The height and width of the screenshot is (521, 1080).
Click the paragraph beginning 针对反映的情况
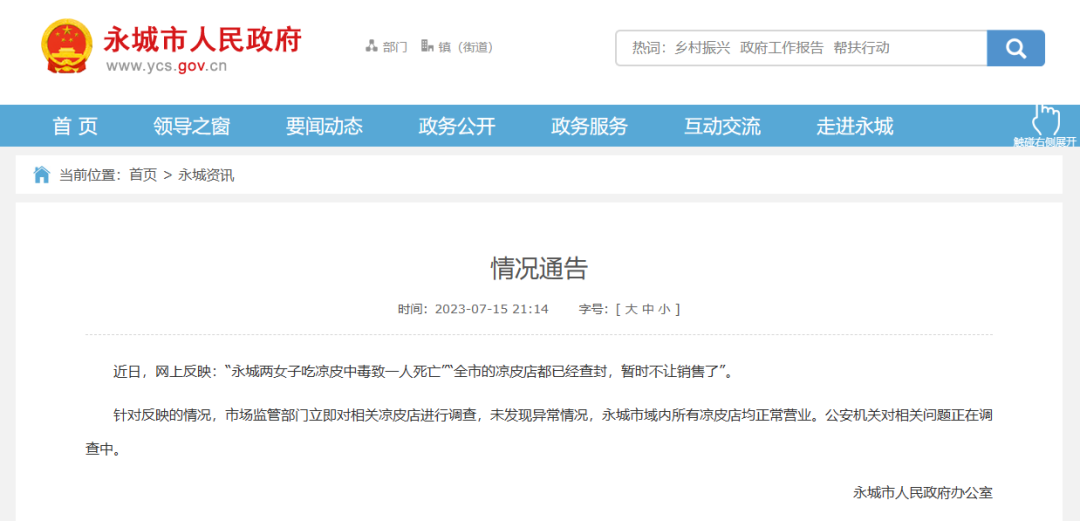tap(539, 433)
